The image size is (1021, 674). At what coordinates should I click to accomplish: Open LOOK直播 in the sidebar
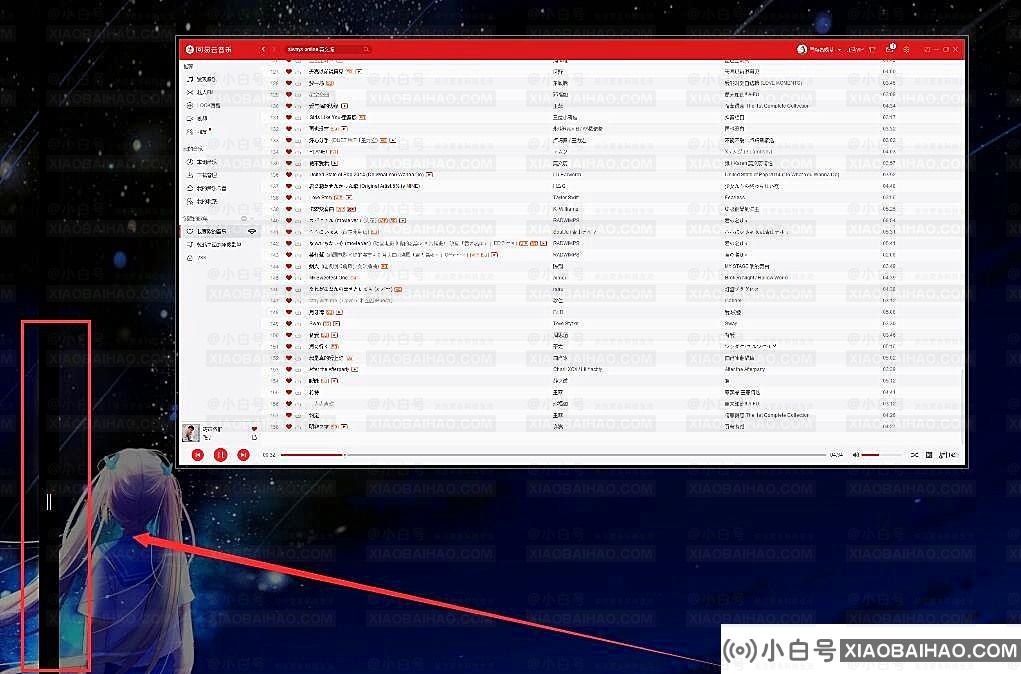point(204,105)
